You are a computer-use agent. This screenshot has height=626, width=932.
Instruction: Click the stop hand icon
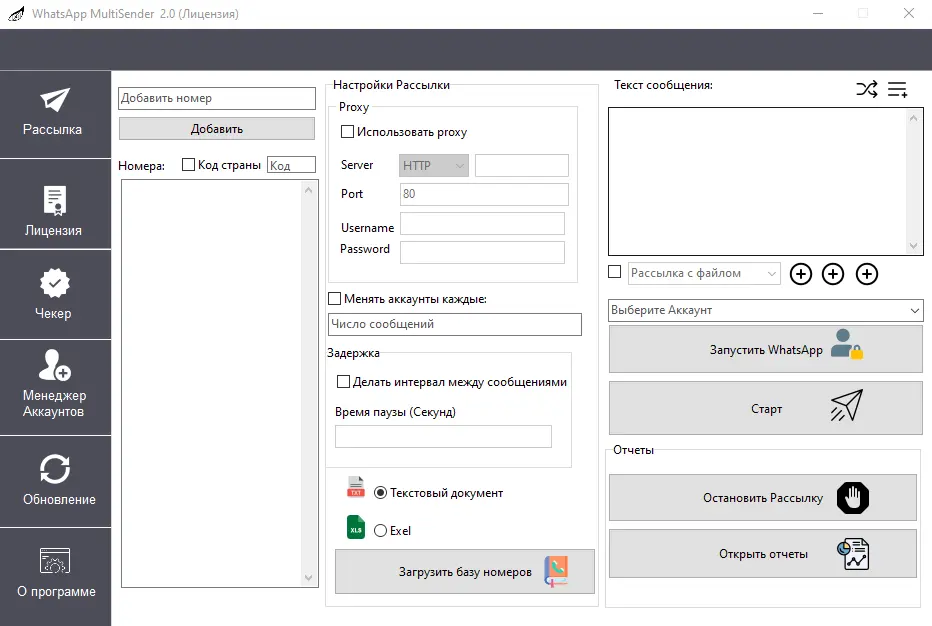853,498
